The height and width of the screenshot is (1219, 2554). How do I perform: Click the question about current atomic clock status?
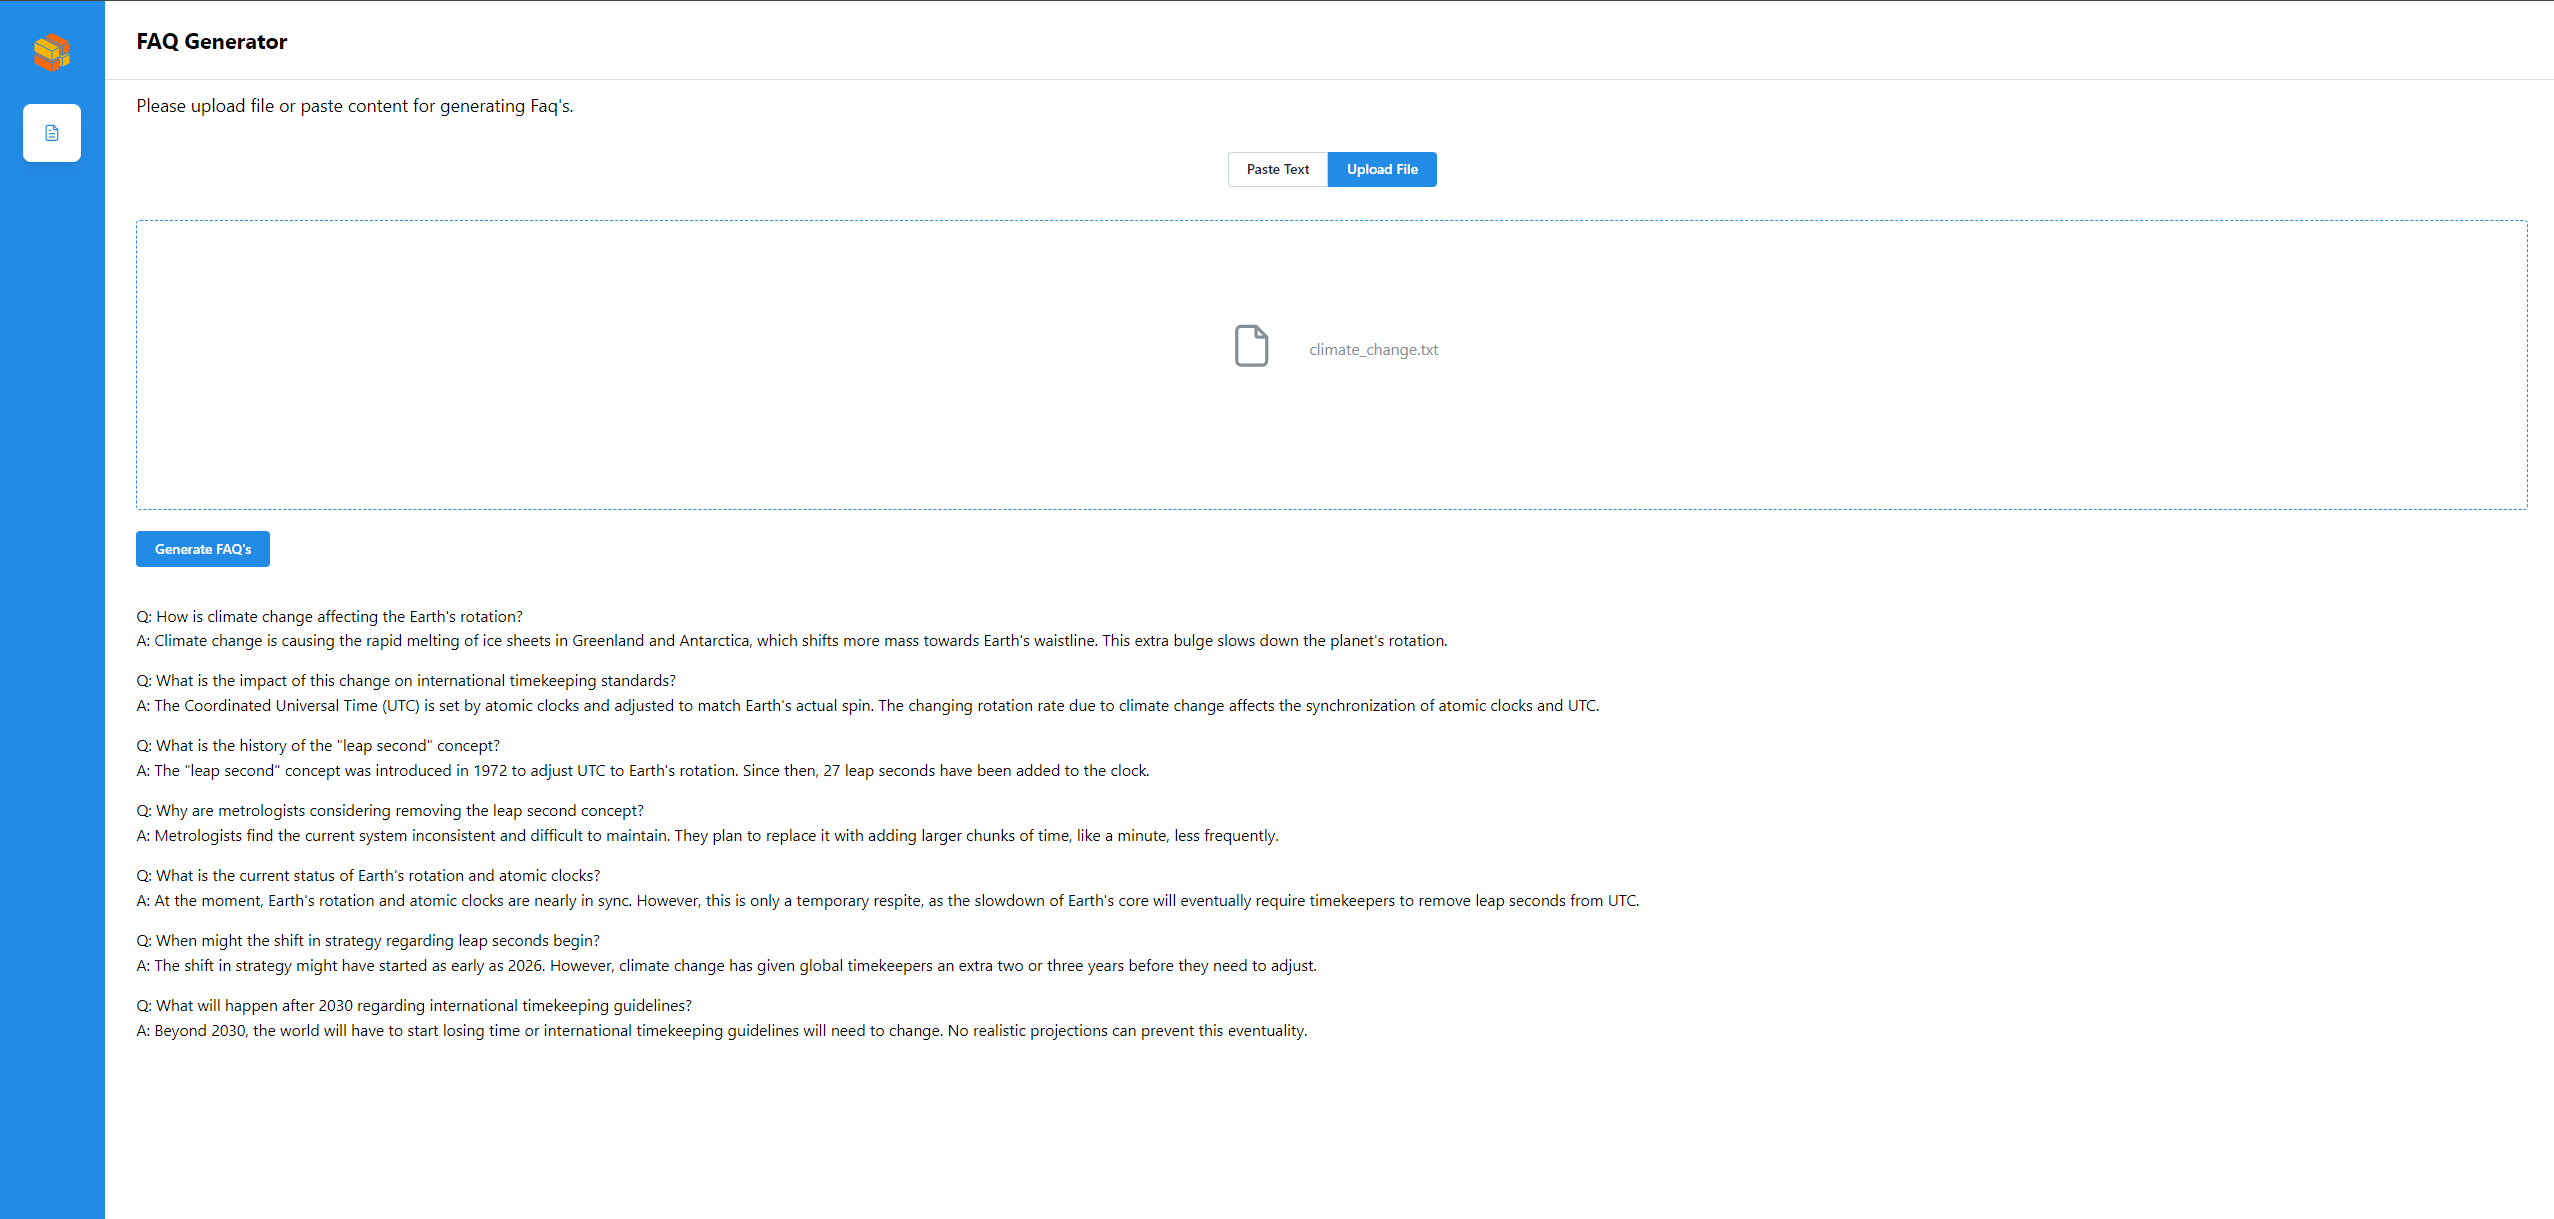(x=368, y=876)
